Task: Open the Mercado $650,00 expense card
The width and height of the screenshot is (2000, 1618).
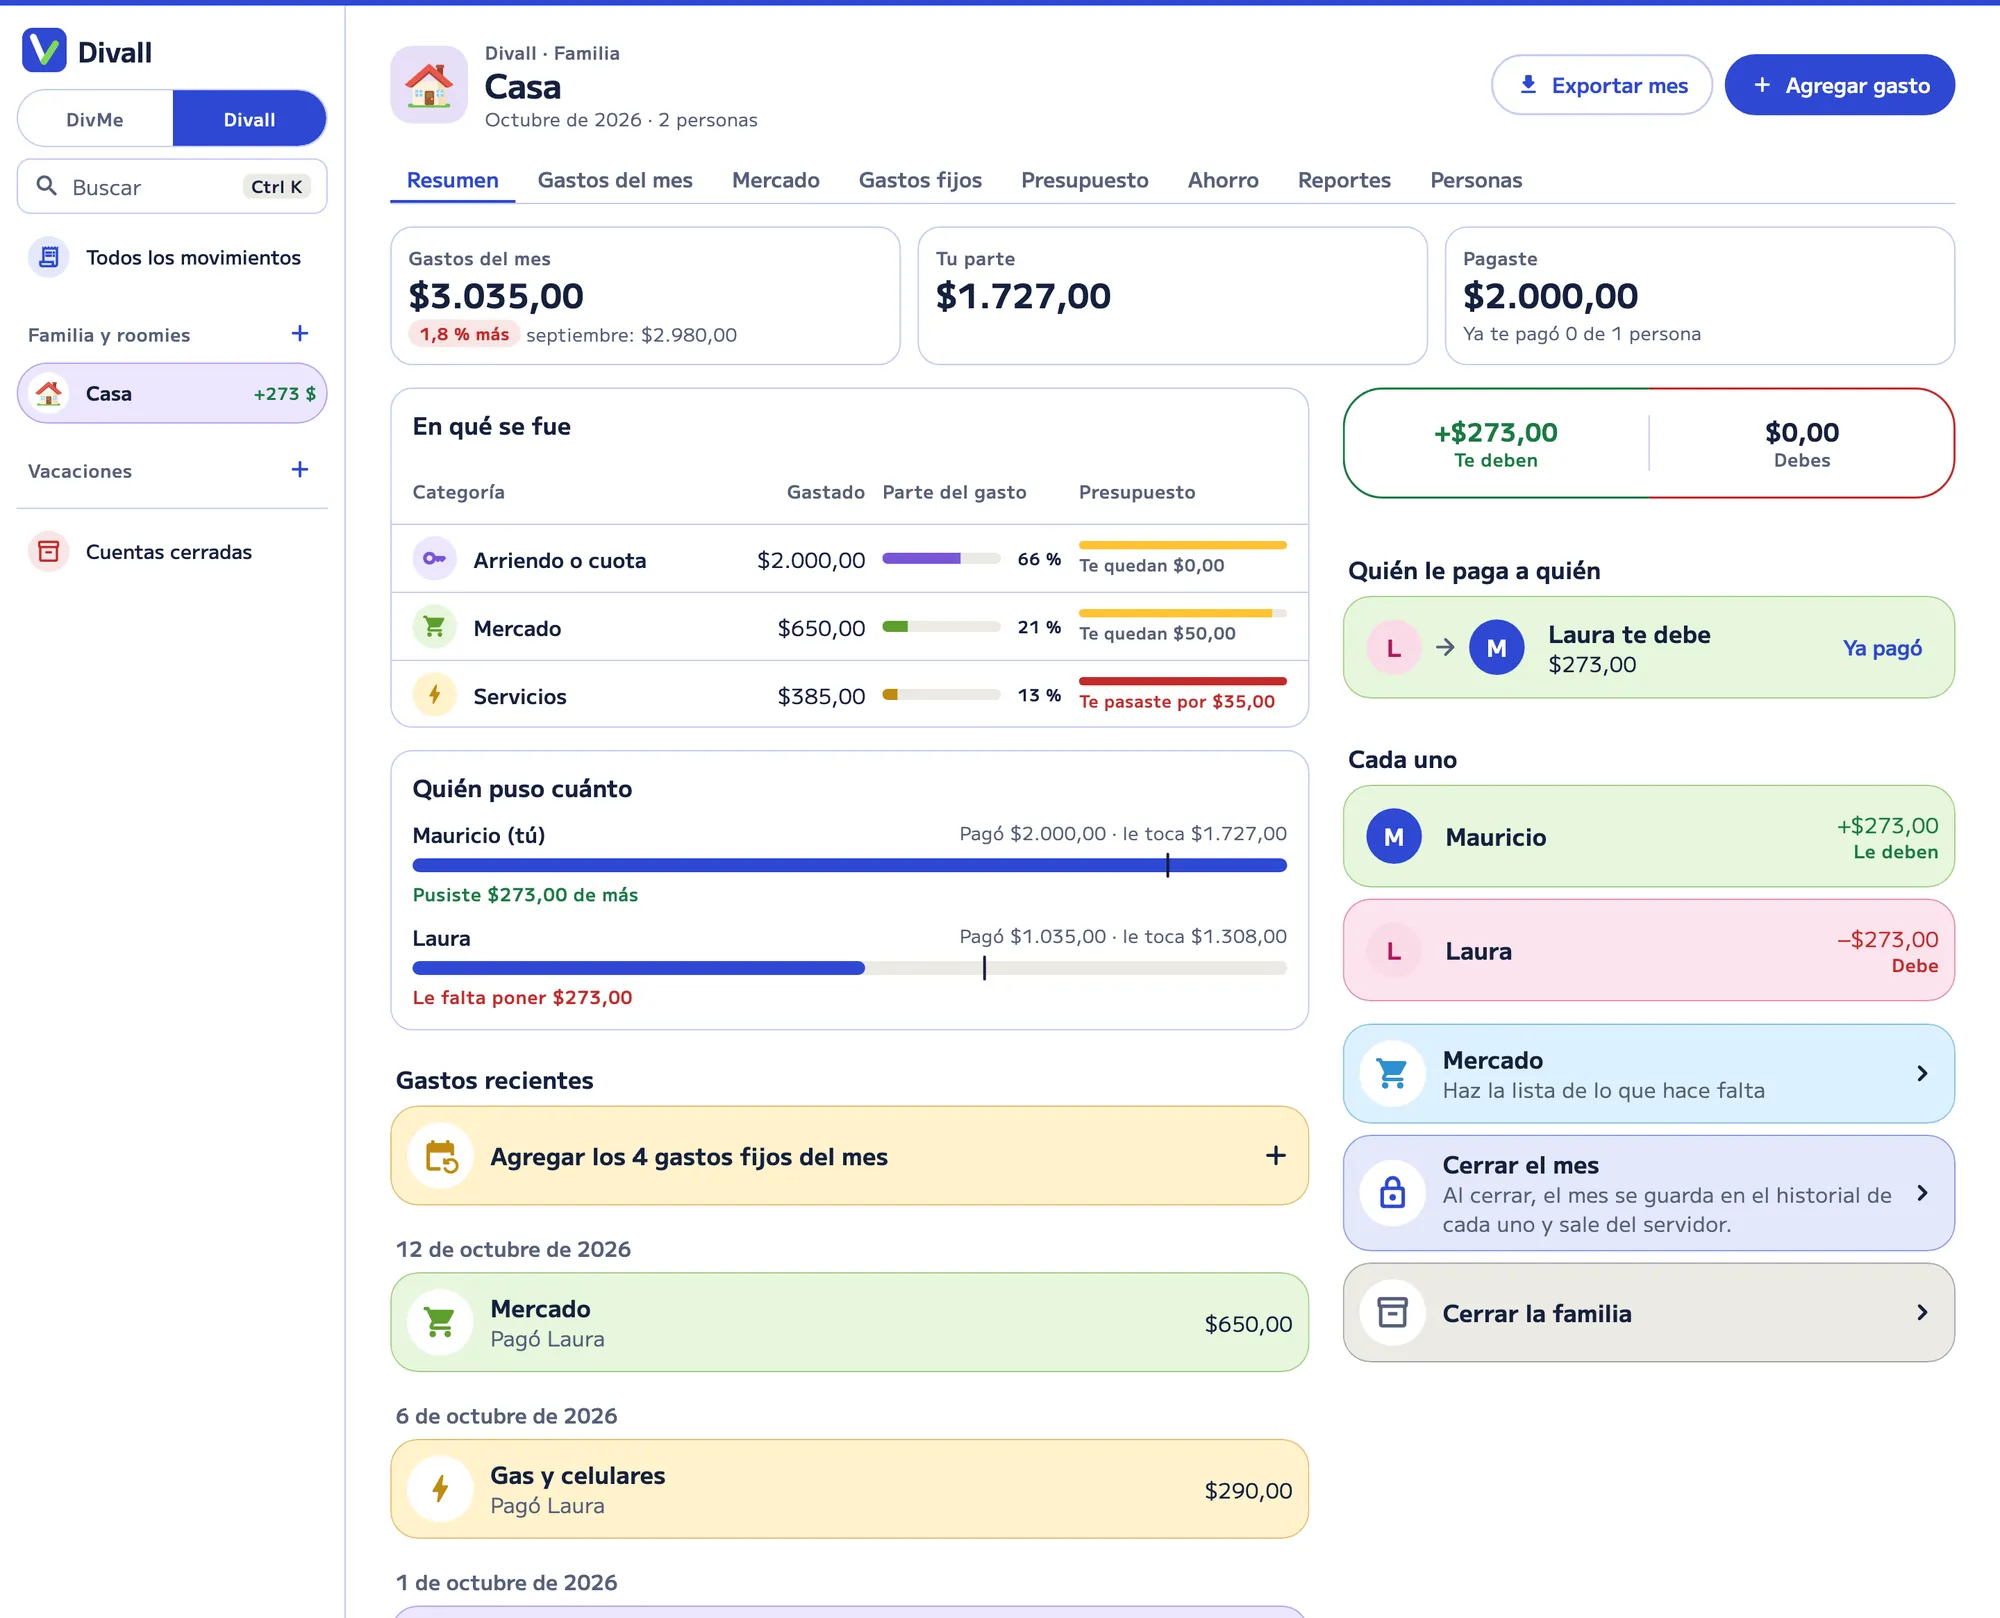Action: click(x=849, y=1322)
